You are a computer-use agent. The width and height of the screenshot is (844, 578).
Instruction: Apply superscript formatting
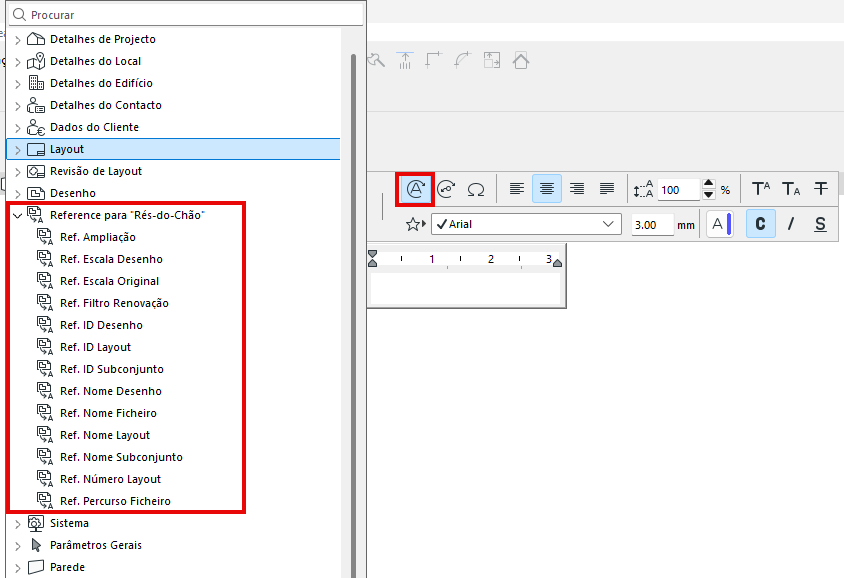(x=761, y=189)
